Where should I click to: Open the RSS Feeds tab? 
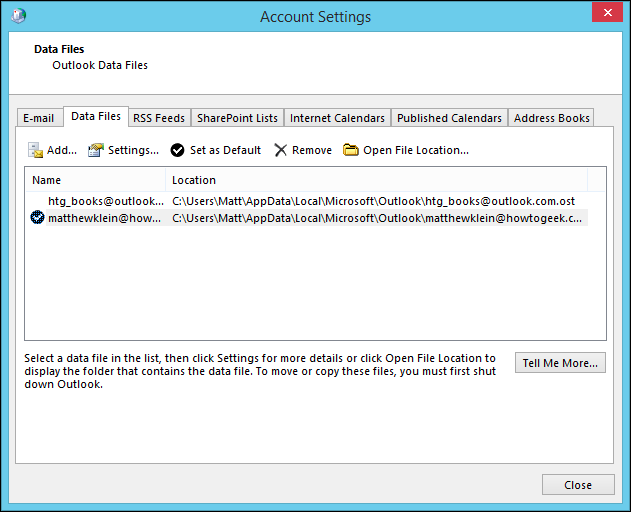(x=159, y=118)
